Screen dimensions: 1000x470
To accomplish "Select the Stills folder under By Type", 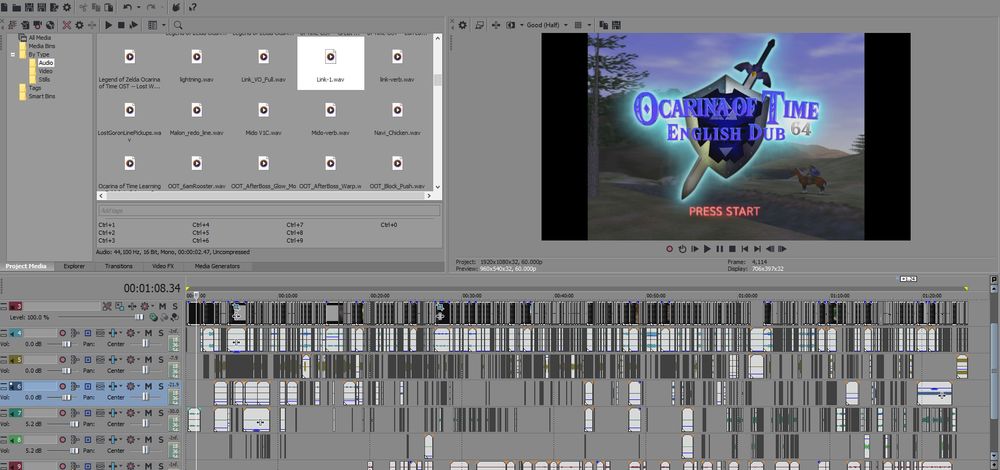I will [x=45, y=80].
